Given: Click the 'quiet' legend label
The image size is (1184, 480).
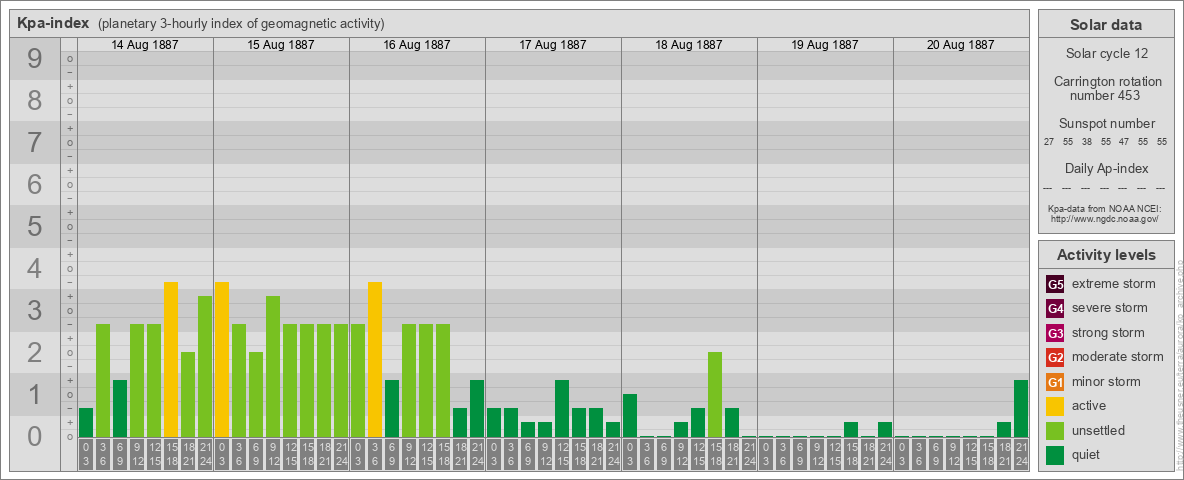Looking at the screenshot, I should pyautogui.click(x=1086, y=455).
